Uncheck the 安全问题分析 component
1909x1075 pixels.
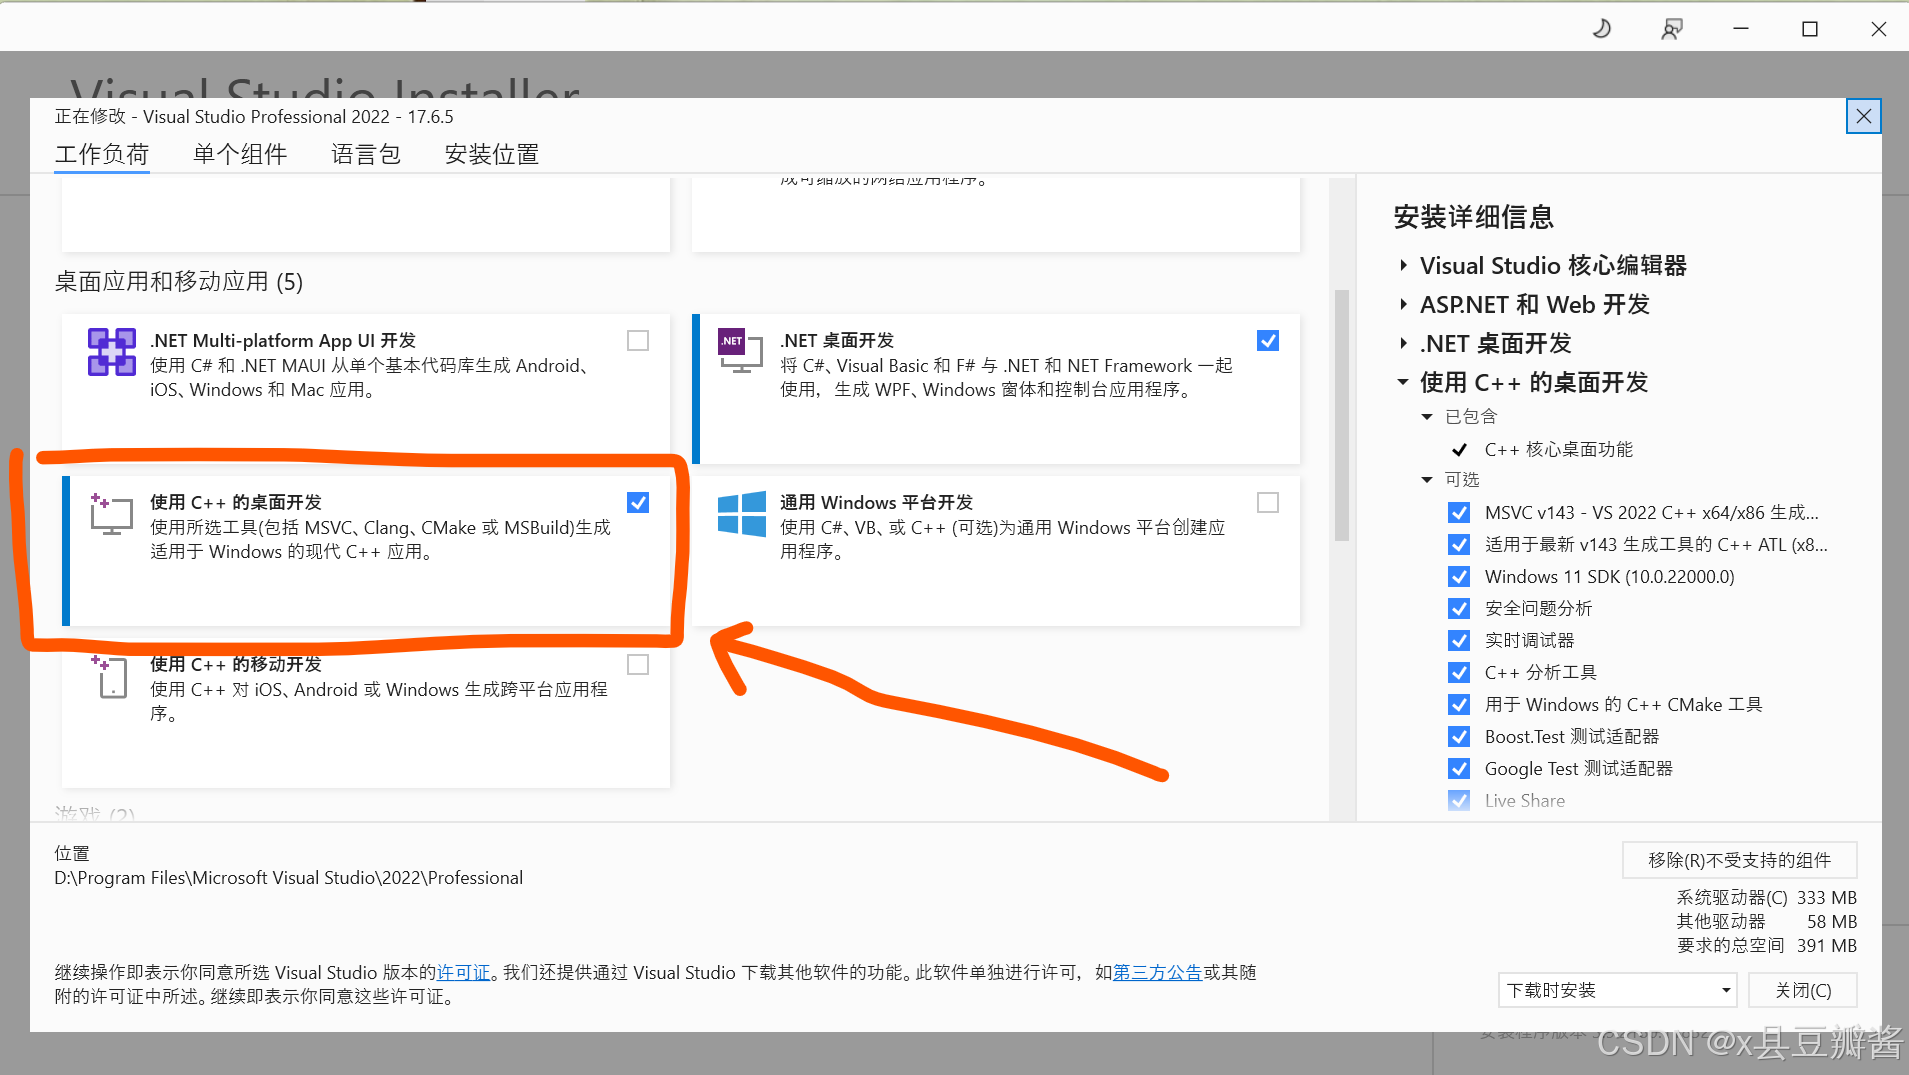tap(1459, 609)
